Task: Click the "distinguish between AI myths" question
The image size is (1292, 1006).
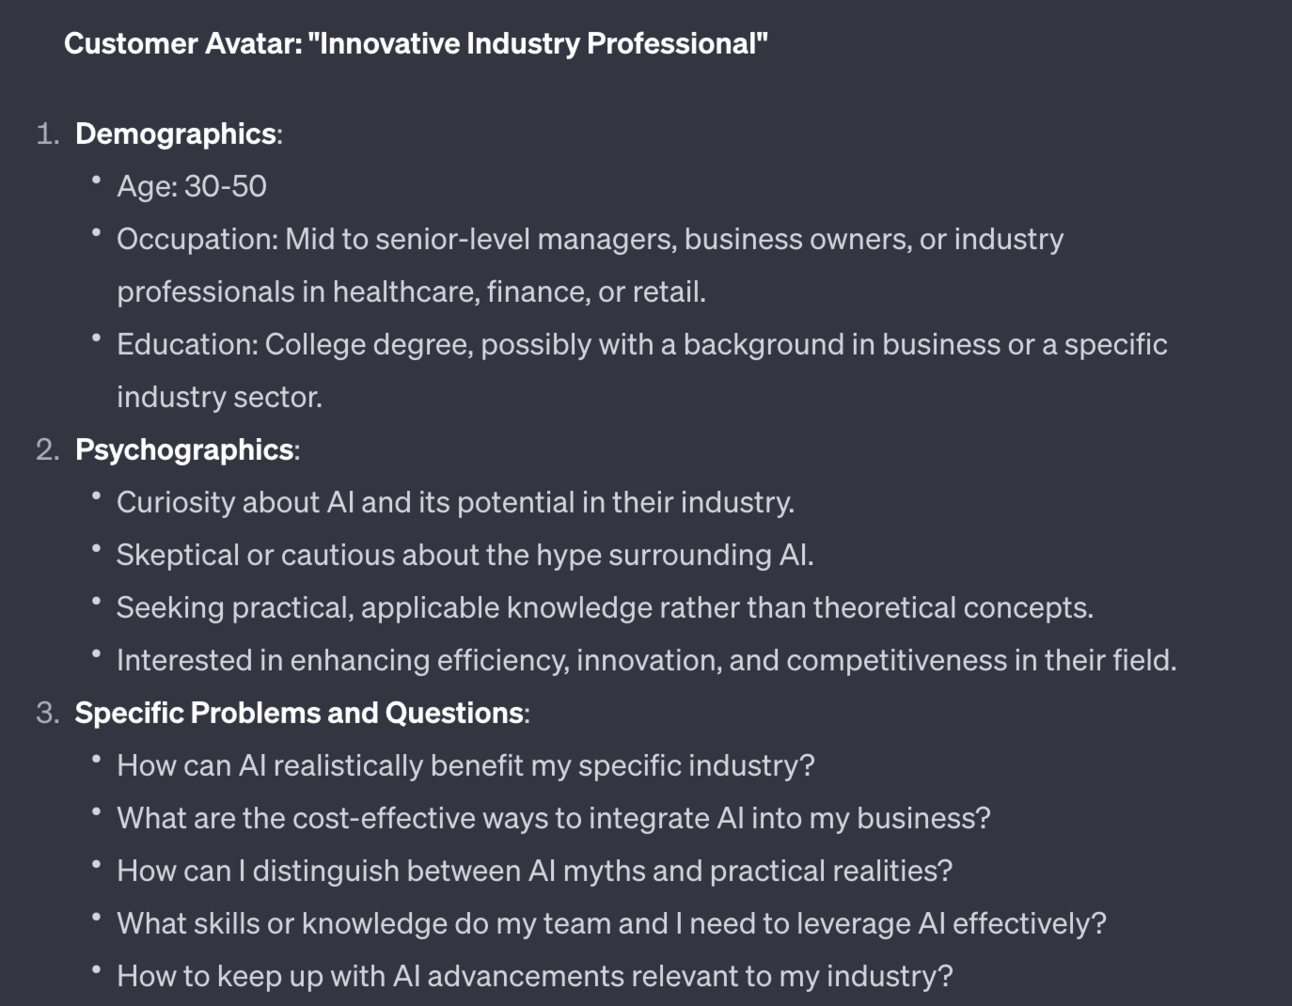Action: 534,871
